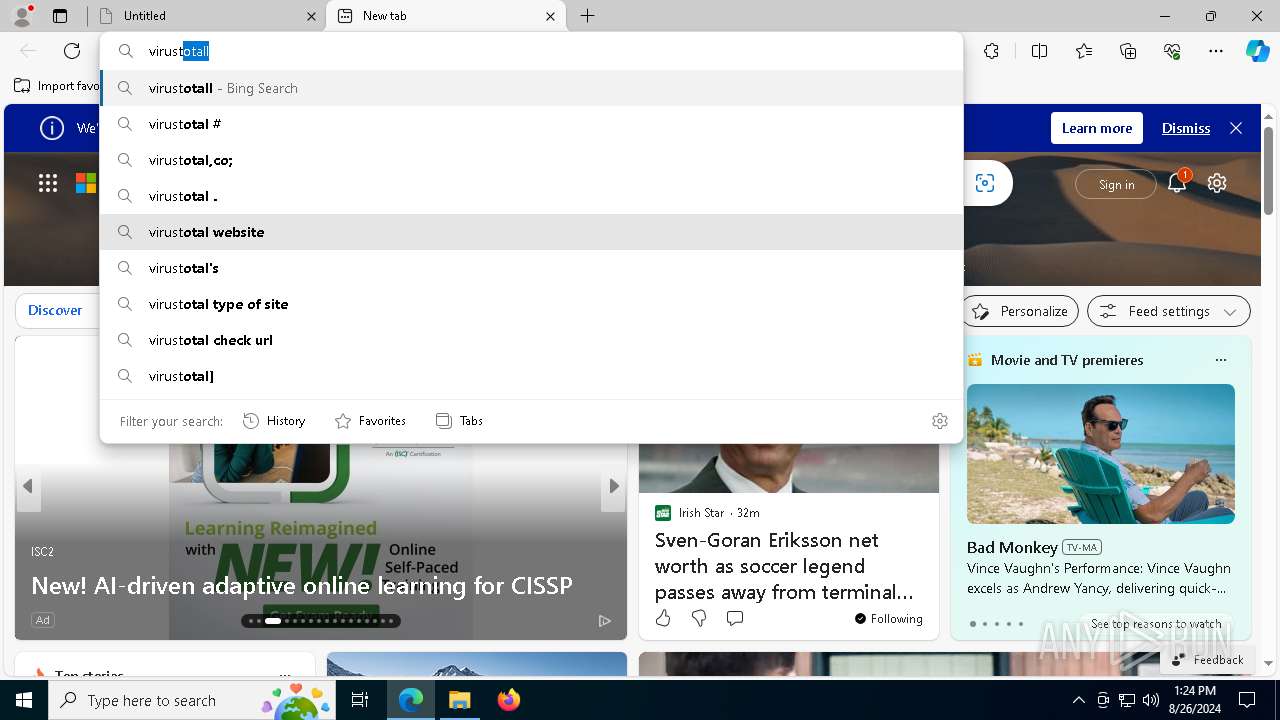Click the address bar text field
Image resolution: width=1280 pixels, height=720 pixels.
(x=532, y=51)
